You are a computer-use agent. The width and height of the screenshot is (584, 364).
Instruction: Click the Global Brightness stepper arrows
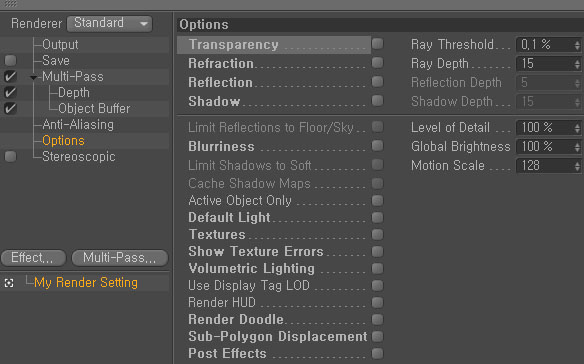[x=577, y=147]
